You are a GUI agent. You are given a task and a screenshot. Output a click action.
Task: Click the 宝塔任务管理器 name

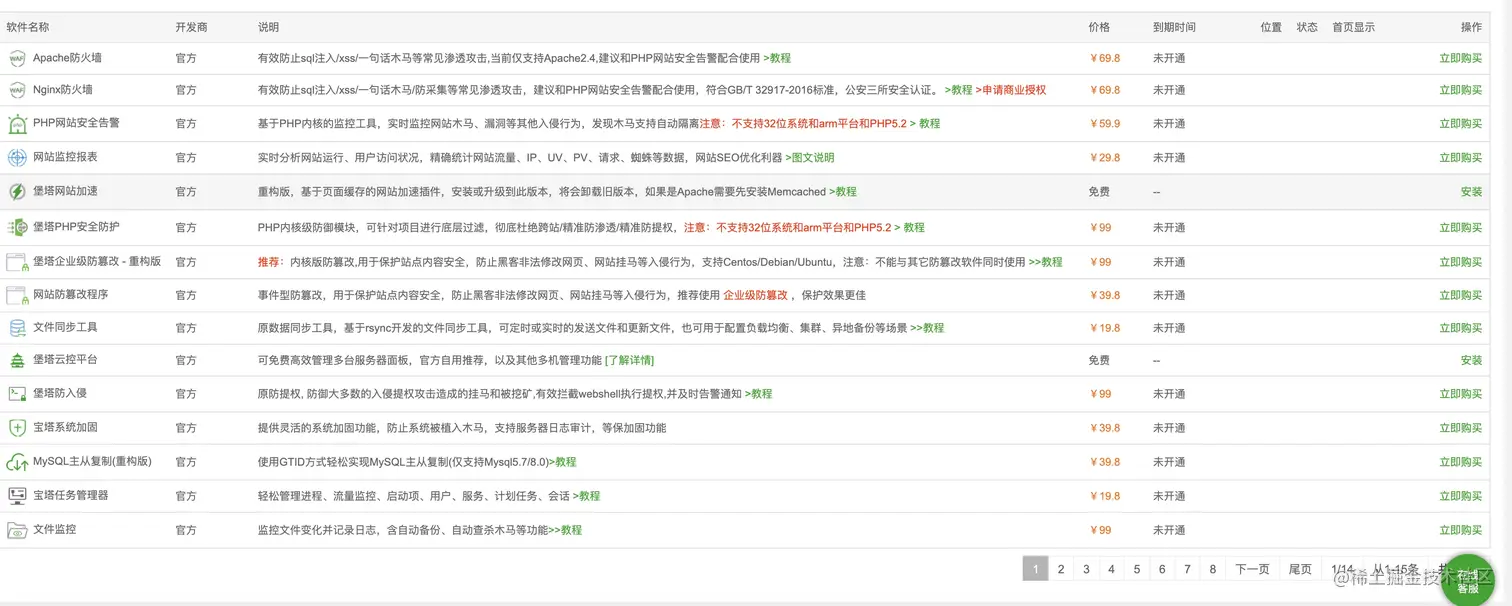71,494
